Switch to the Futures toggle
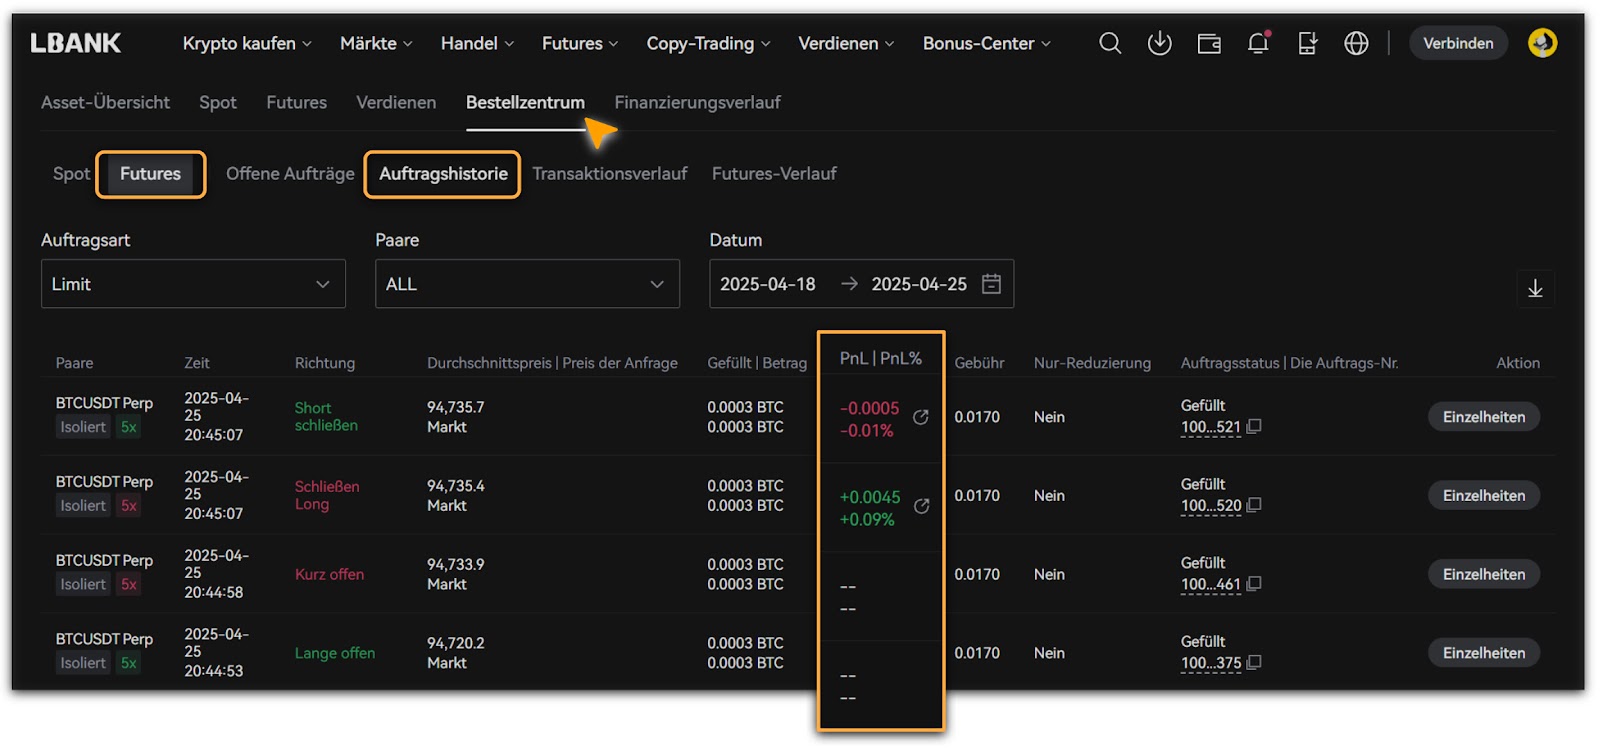This screenshot has width=1600, height=748. pos(151,174)
